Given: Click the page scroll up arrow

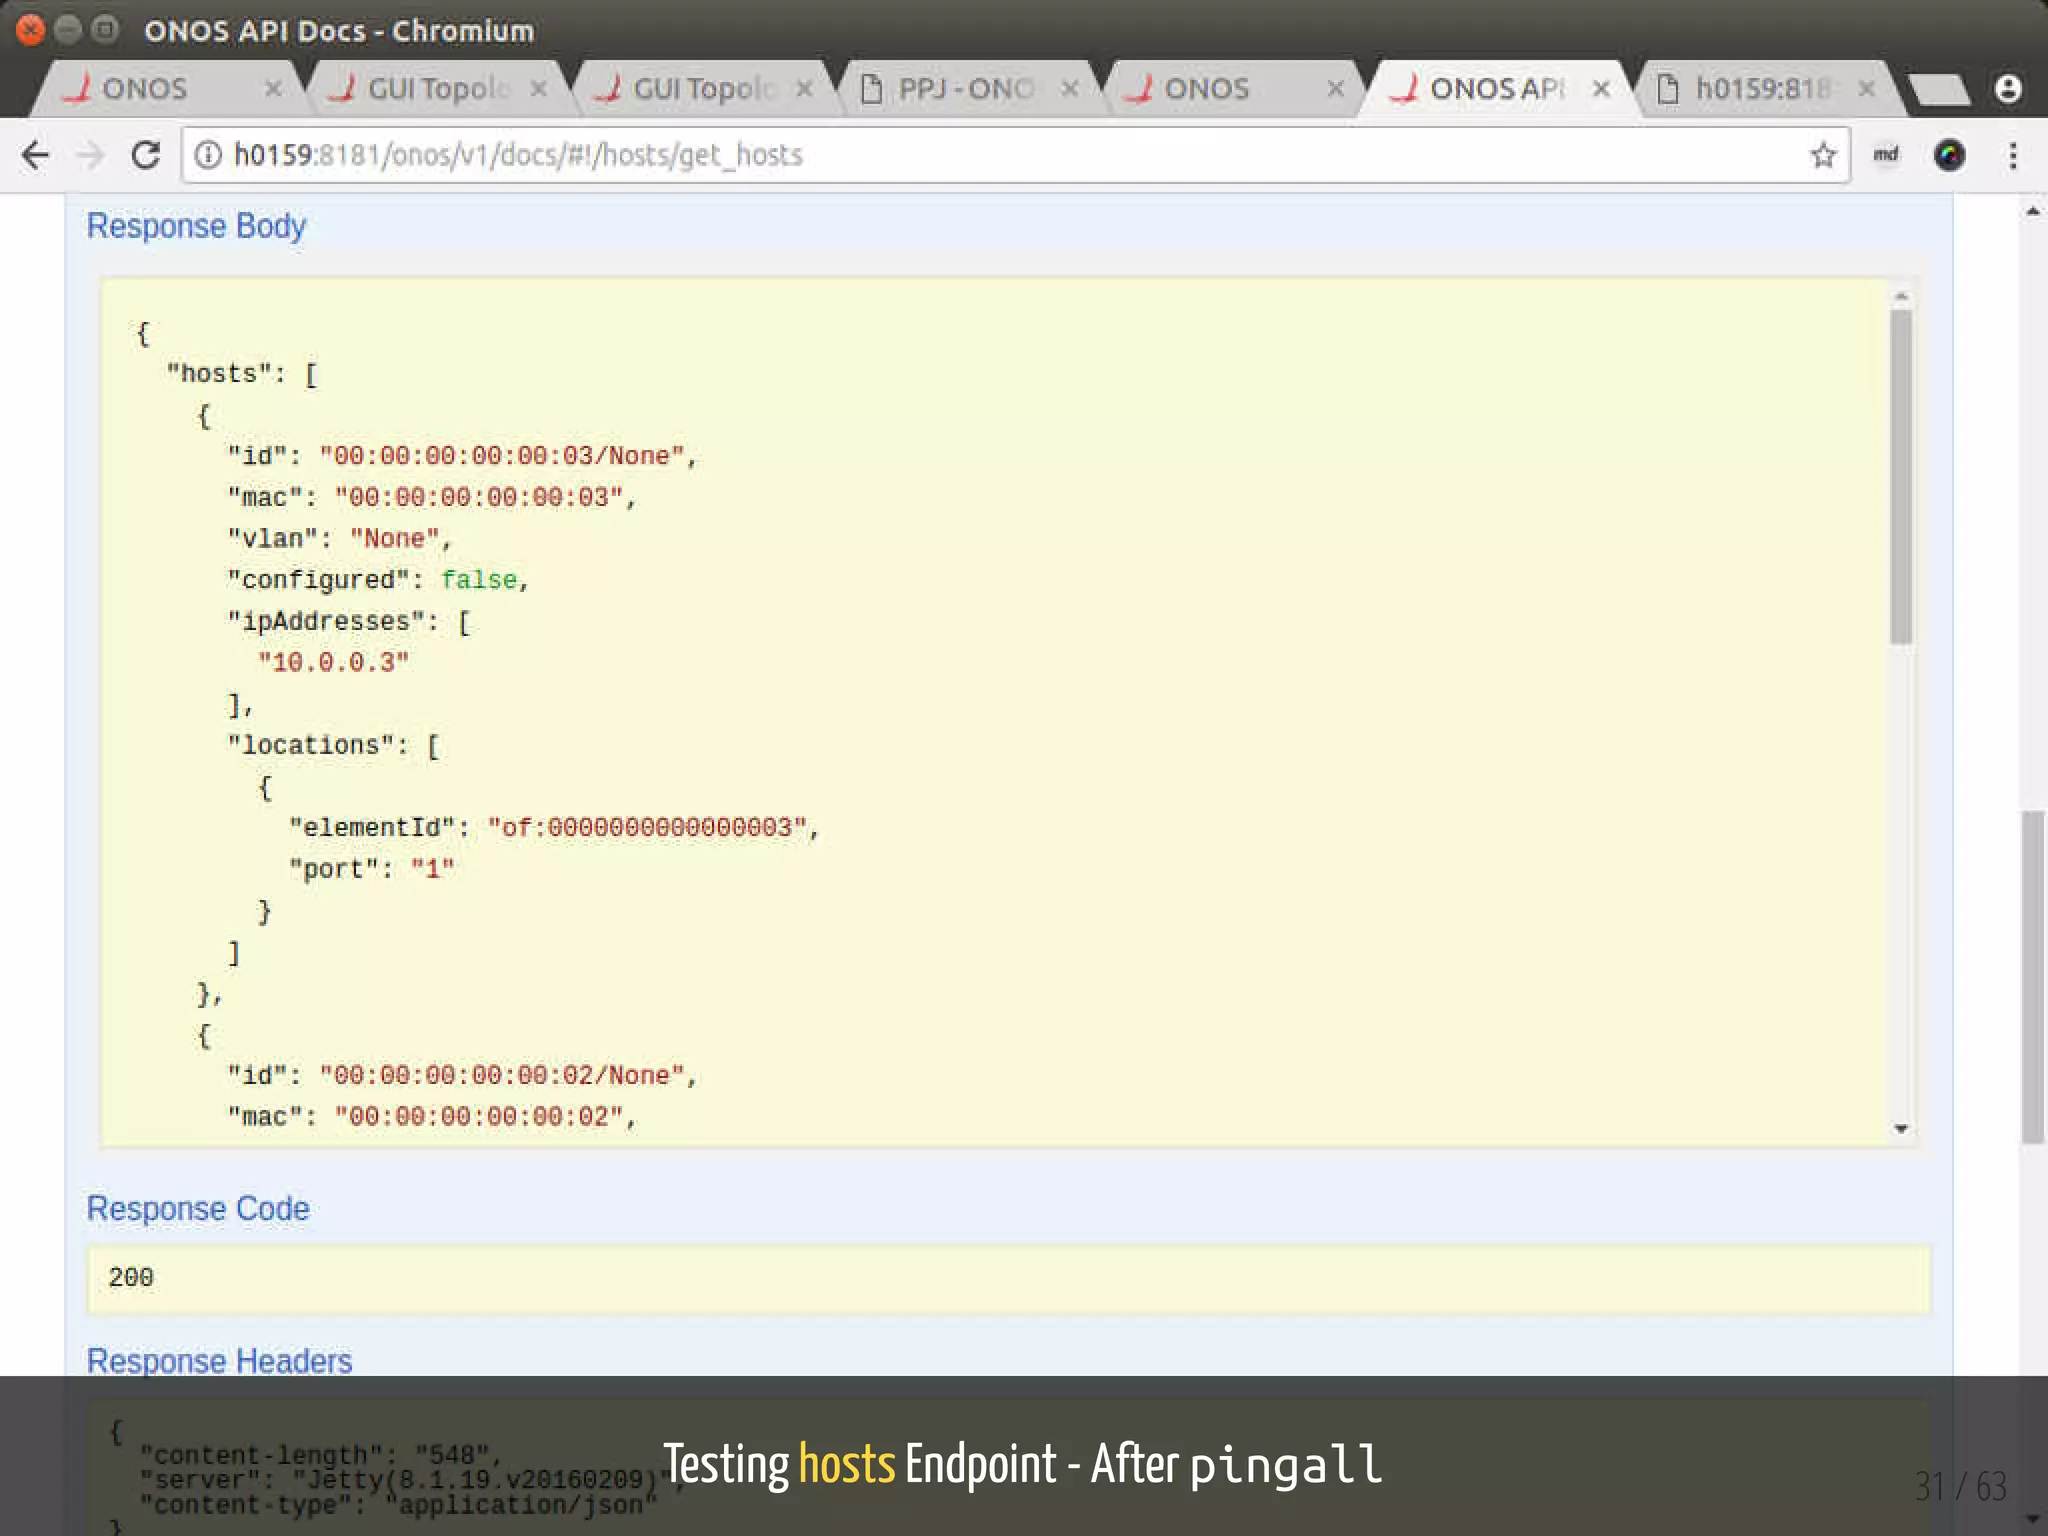Looking at the screenshot, I should tap(2032, 211).
